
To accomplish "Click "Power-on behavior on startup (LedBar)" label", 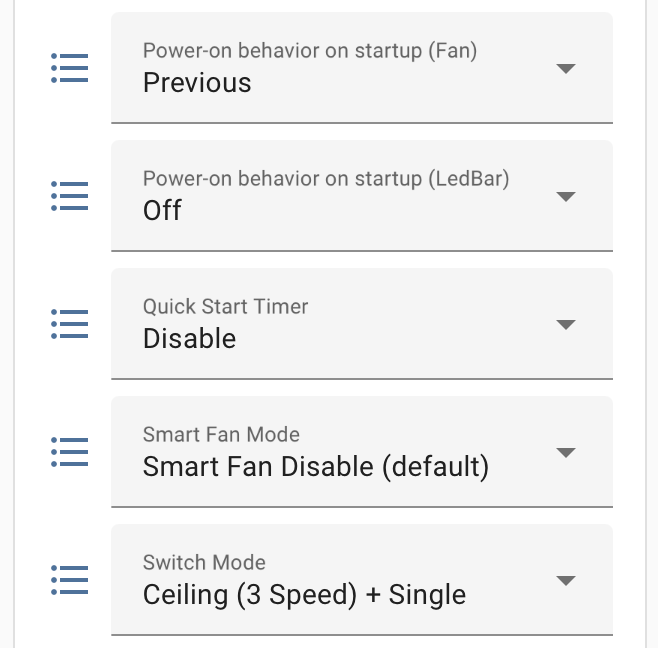I will click(x=326, y=179).
